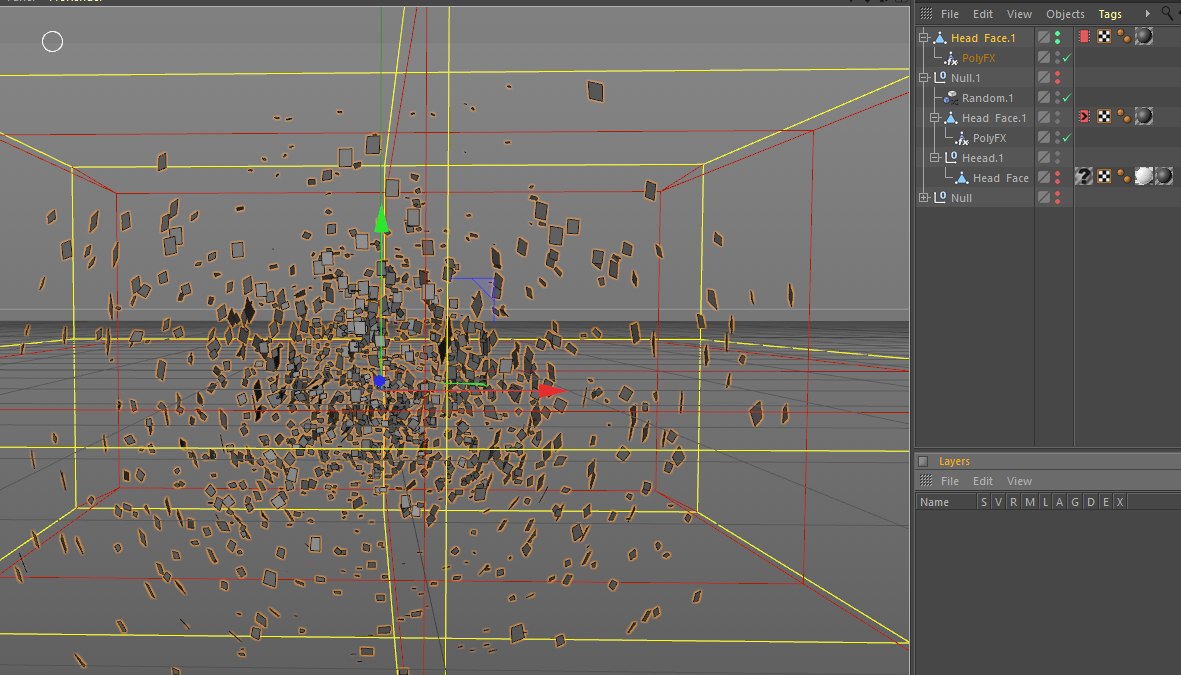Select the Phong tag on the top-level Head Face.1
This screenshot has width=1181, height=675.
(1124, 36)
